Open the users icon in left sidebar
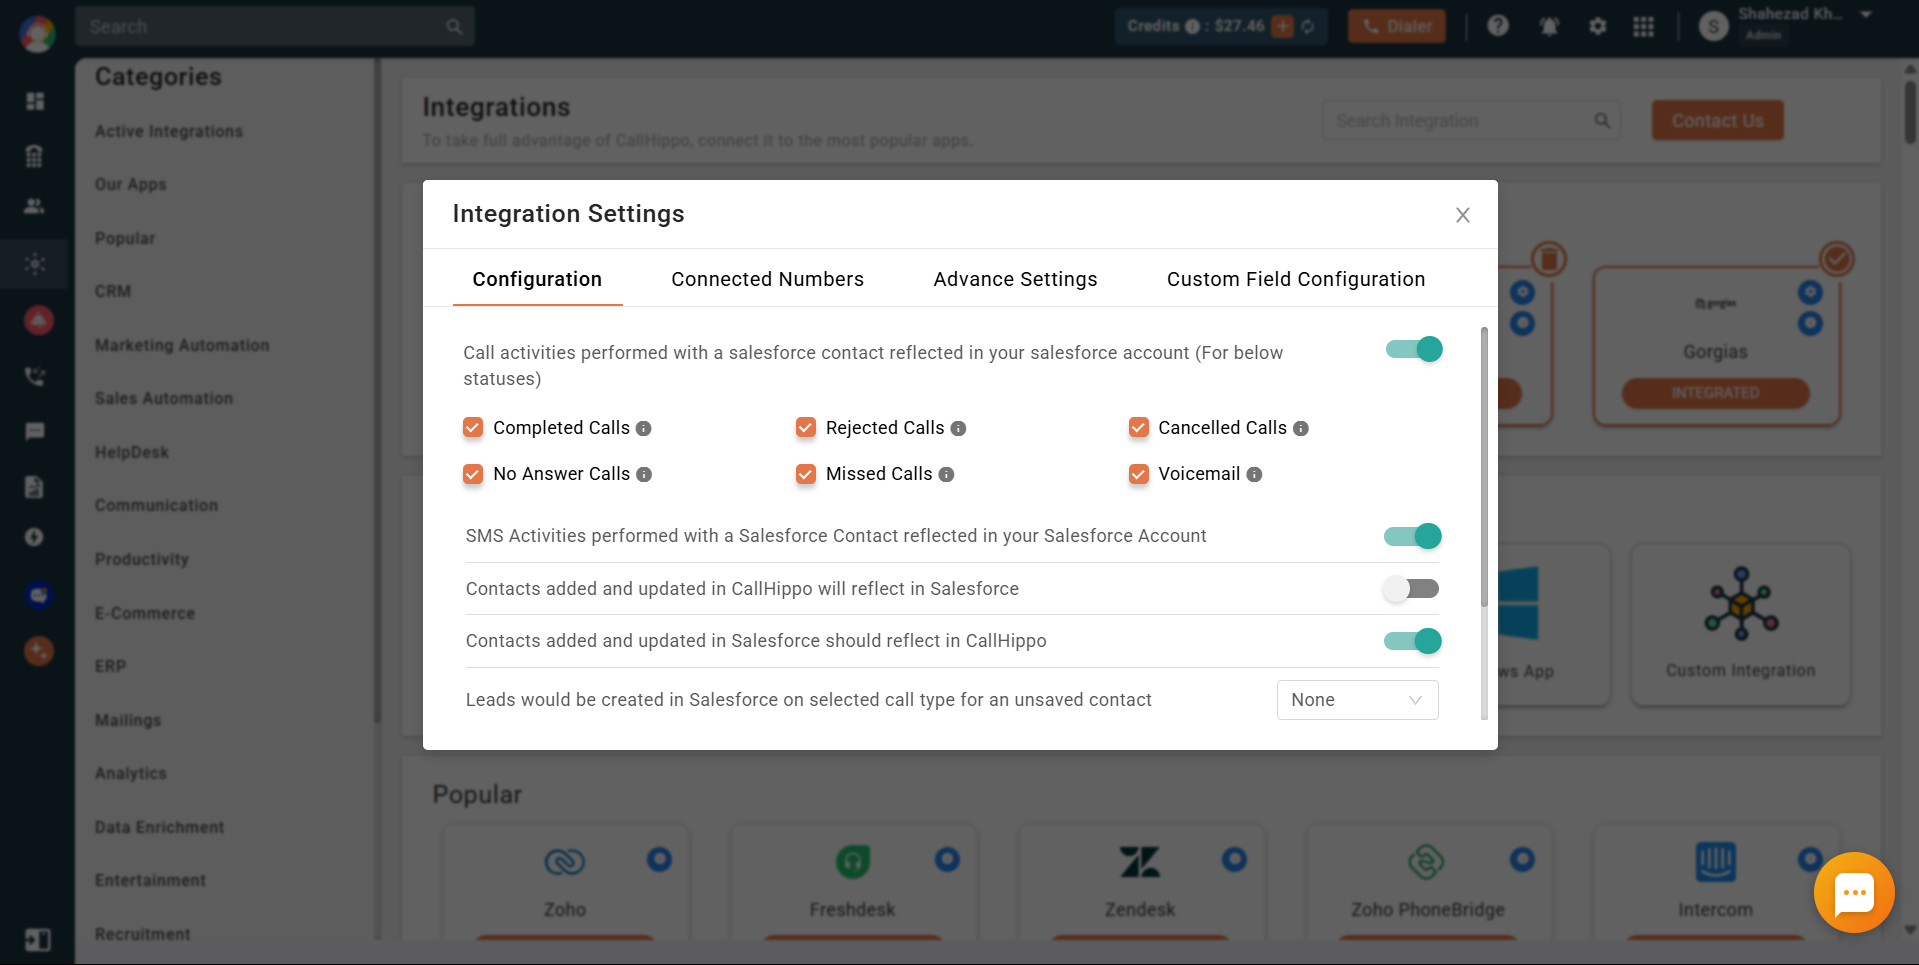This screenshot has height=965, width=1919. 35,207
